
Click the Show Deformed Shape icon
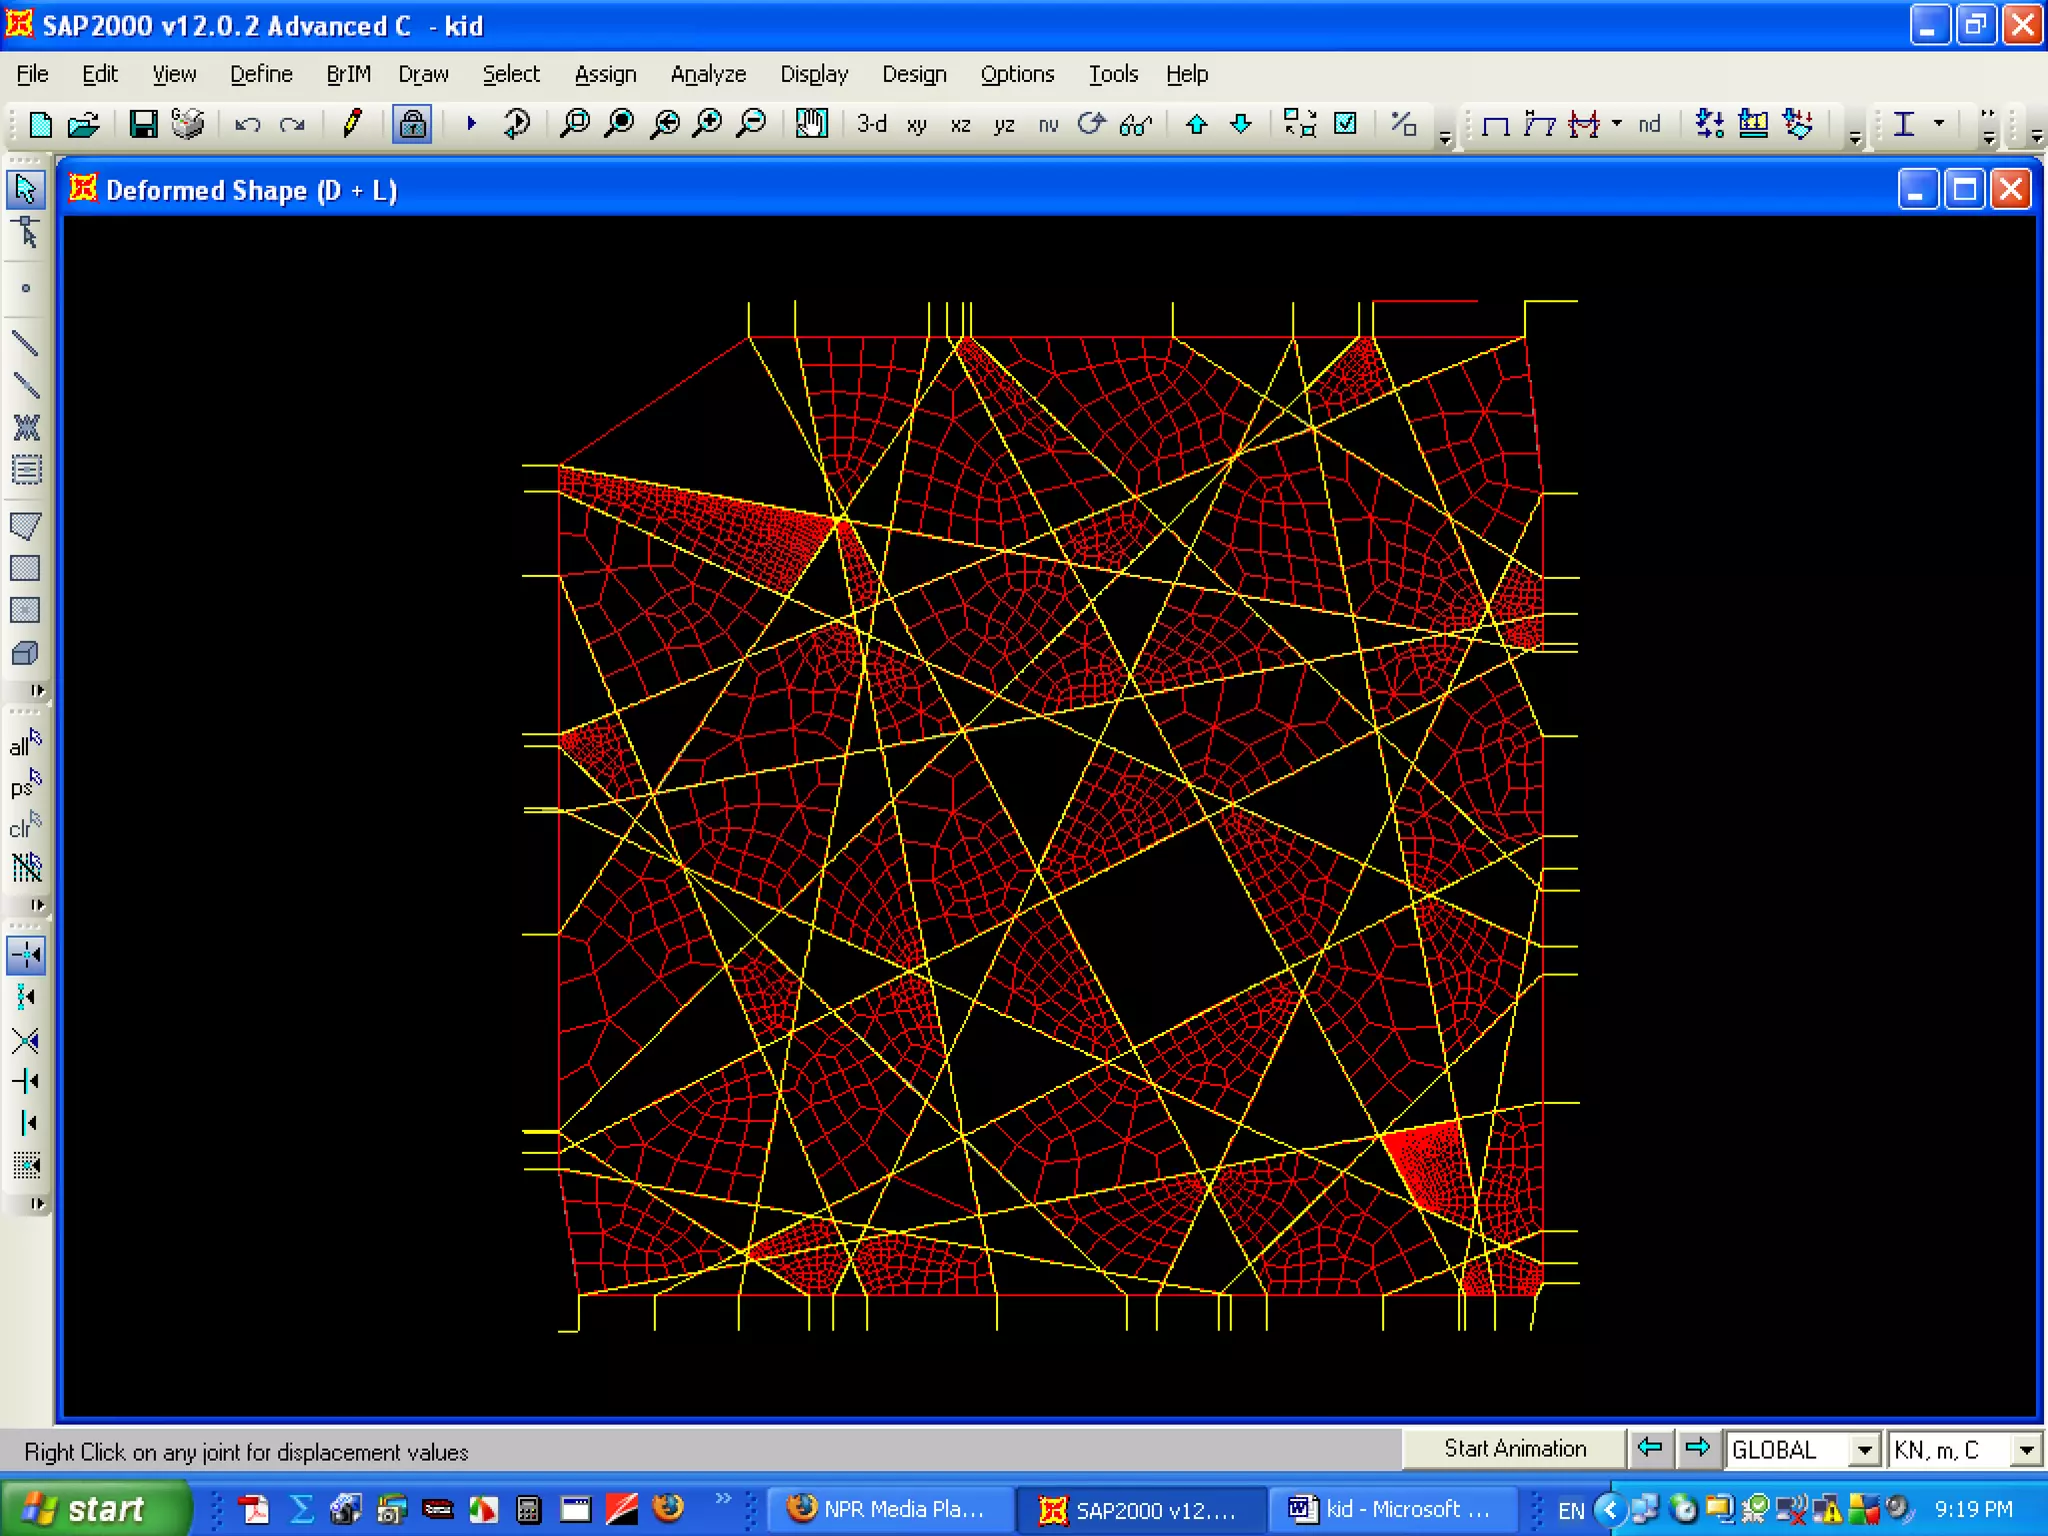point(1539,124)
